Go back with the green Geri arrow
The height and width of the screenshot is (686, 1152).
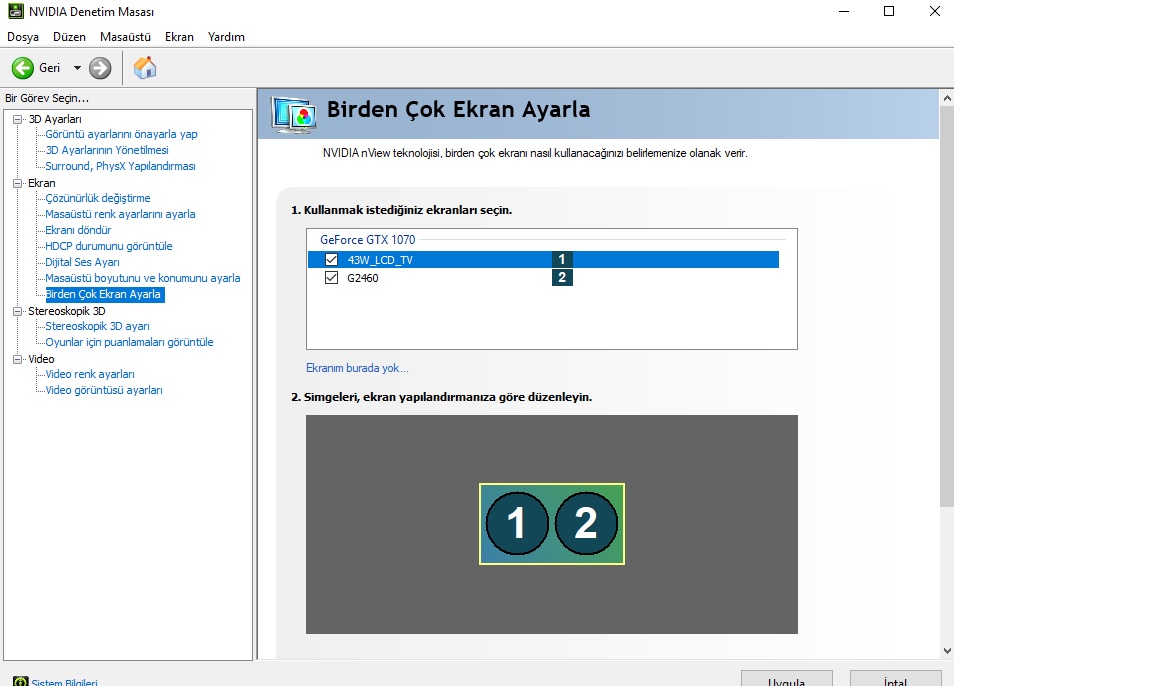tap(23, 68)
